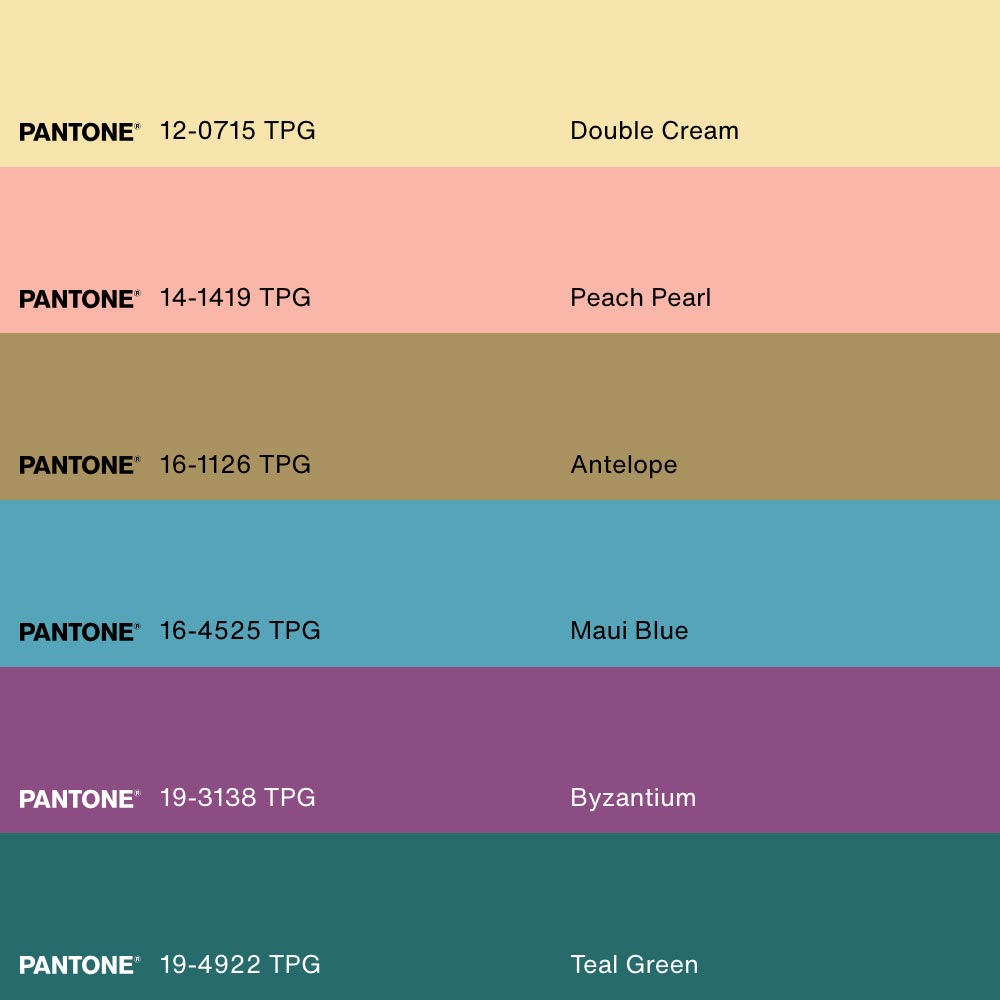Select the color code 16-4525 TPG
This screenshot has height=1000, width=1000.
click(240, 631)
